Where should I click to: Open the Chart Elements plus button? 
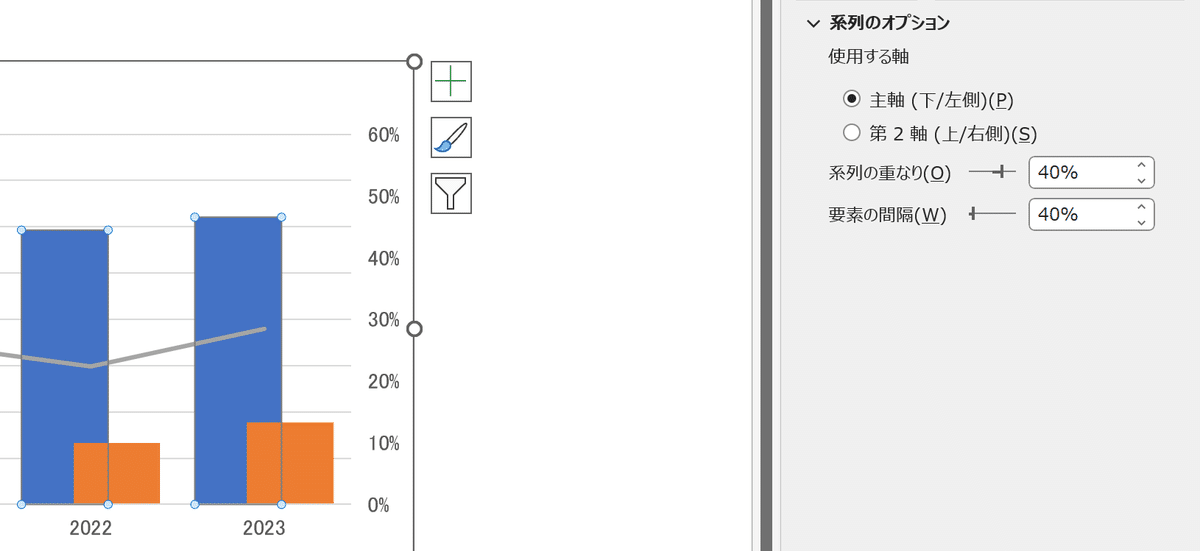tap(451, 81)
